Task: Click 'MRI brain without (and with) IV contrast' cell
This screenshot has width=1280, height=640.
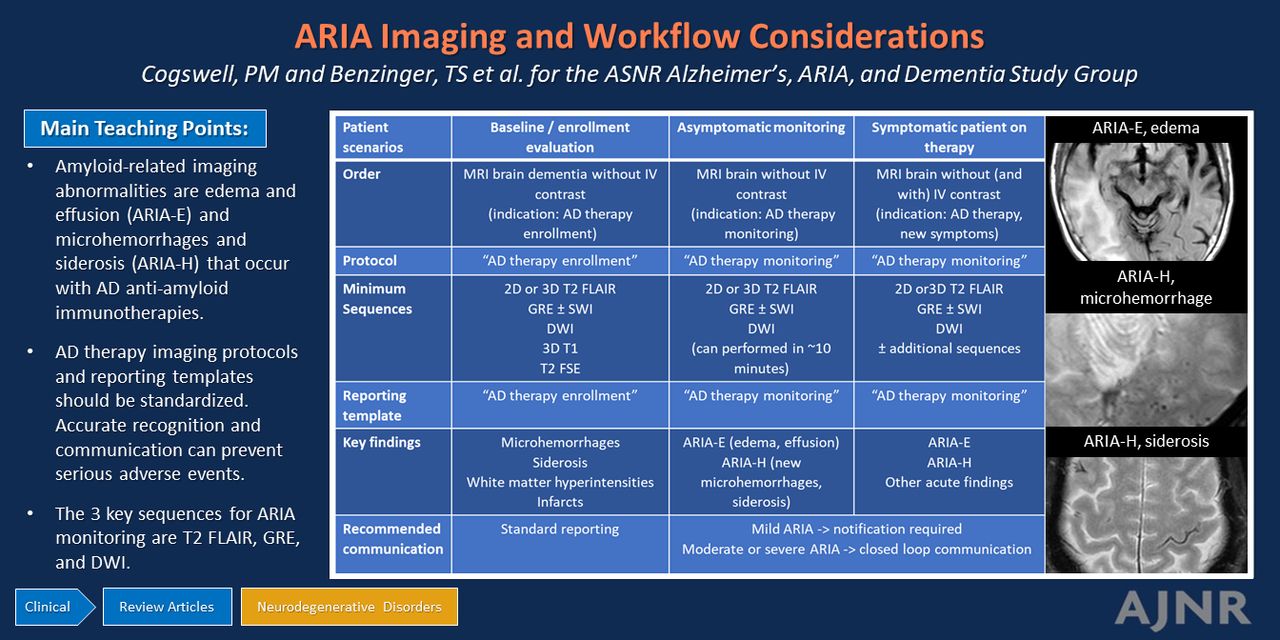Action: tap(949, 203)
